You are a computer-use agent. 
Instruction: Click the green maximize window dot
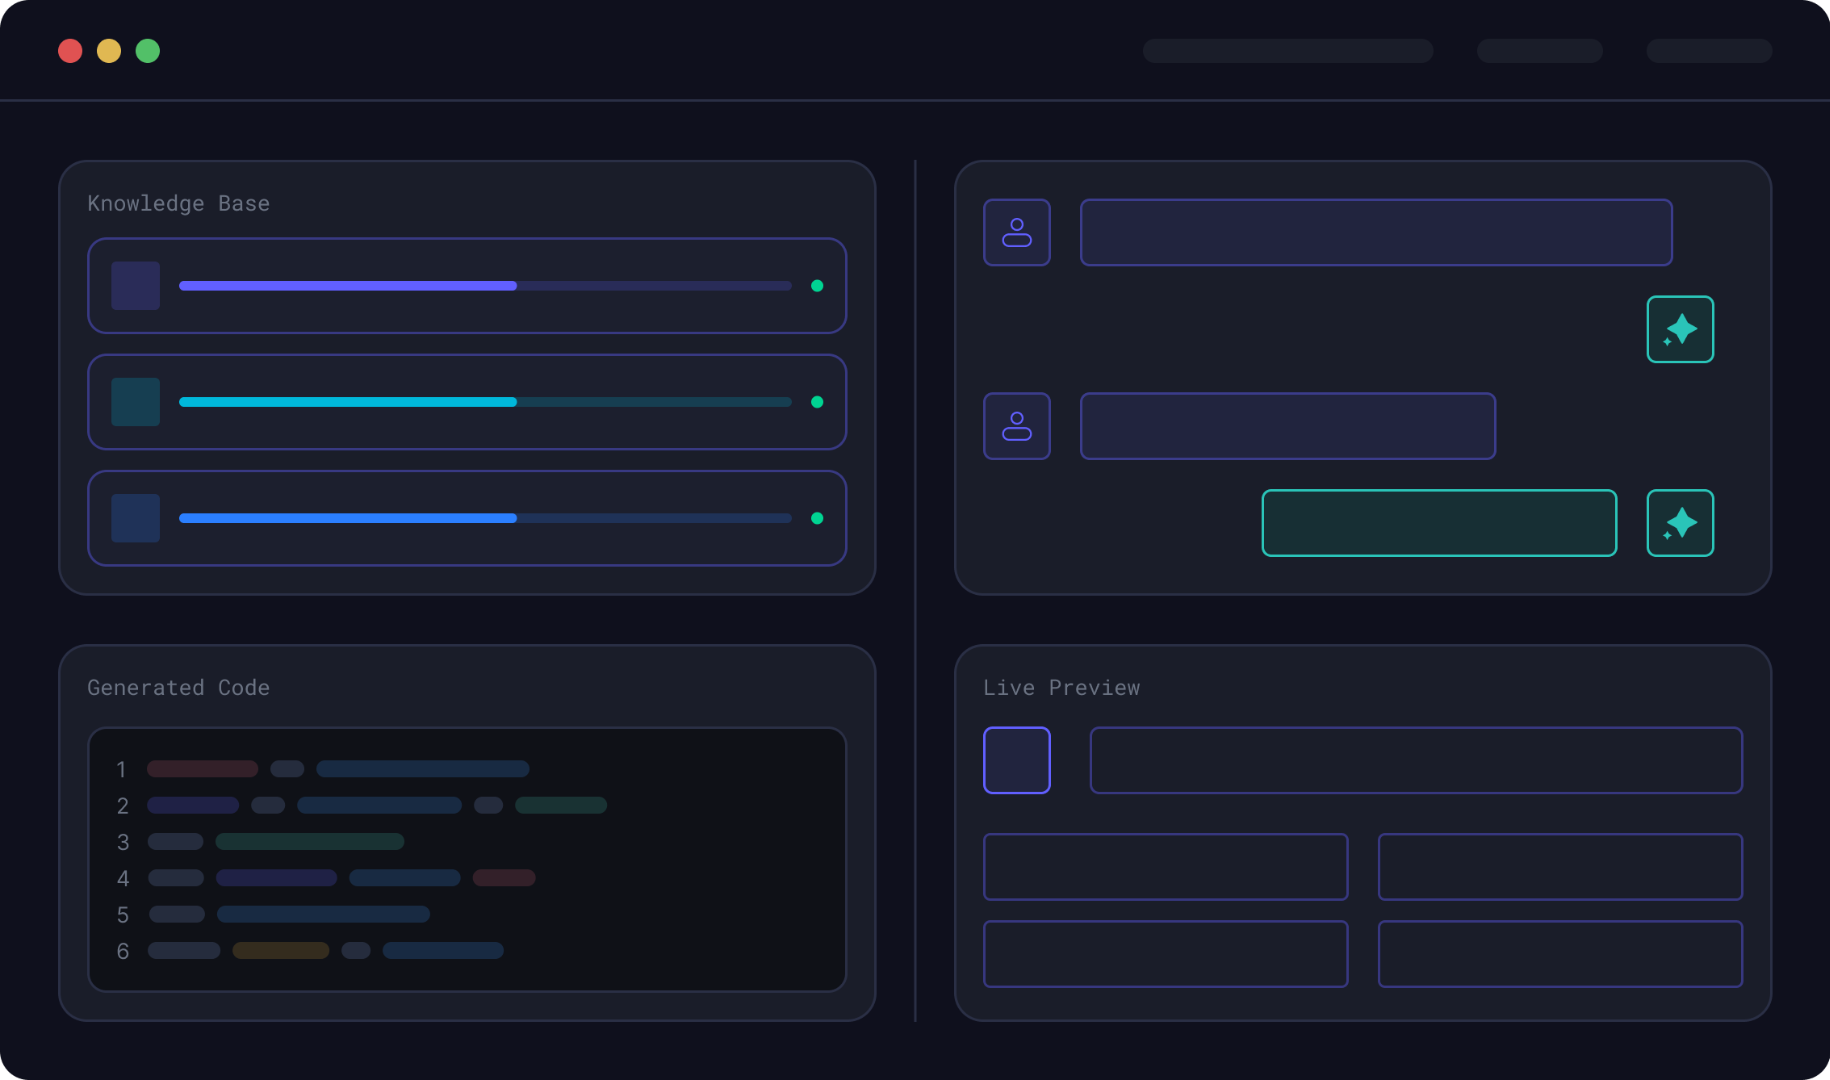tap(148, 51)
